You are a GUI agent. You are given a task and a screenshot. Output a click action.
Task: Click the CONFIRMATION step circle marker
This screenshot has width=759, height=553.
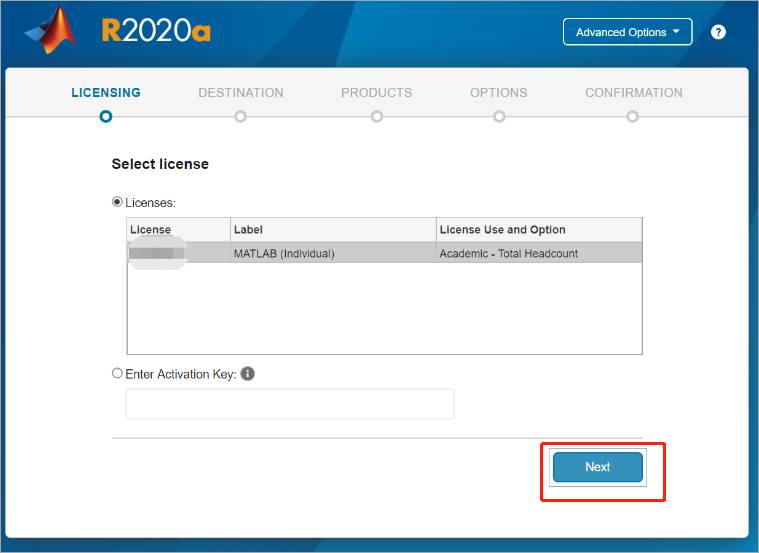click(x=632, y=117)
